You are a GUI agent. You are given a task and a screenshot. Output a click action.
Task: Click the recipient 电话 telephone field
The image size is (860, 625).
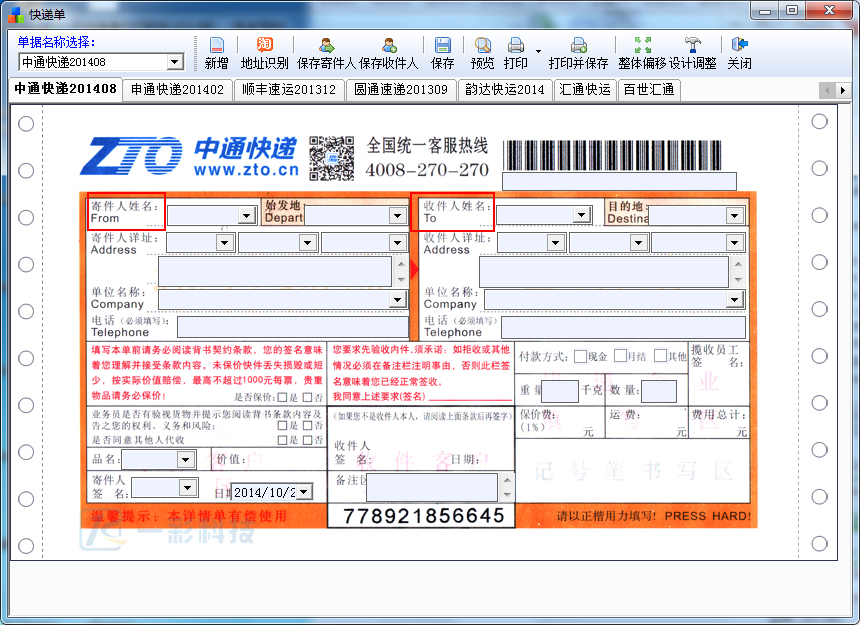pos(624,327)
